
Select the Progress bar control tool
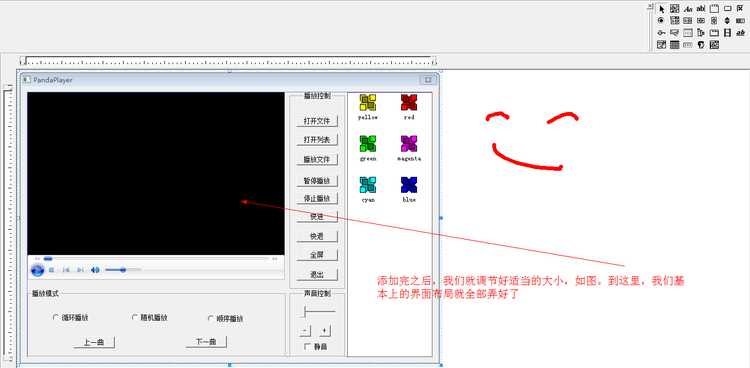740,21
